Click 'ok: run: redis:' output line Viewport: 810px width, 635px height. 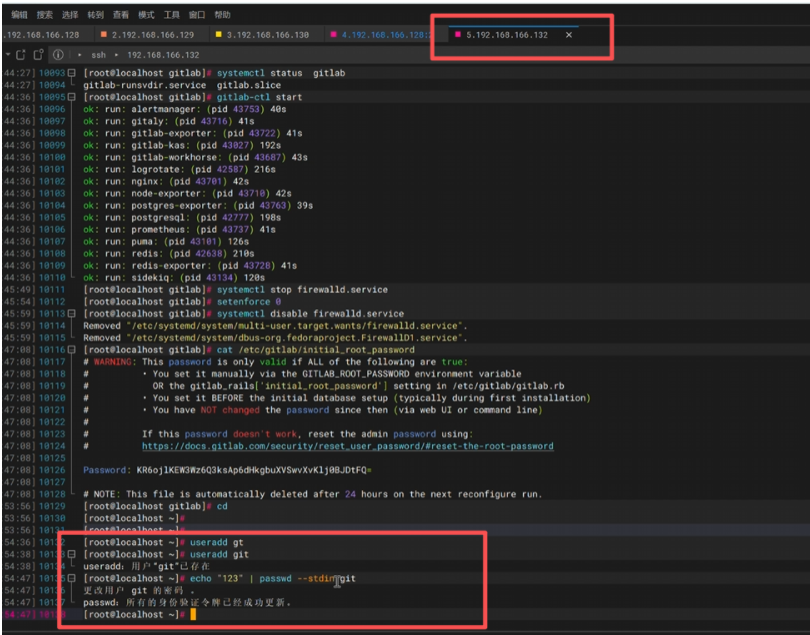[168, 254]
